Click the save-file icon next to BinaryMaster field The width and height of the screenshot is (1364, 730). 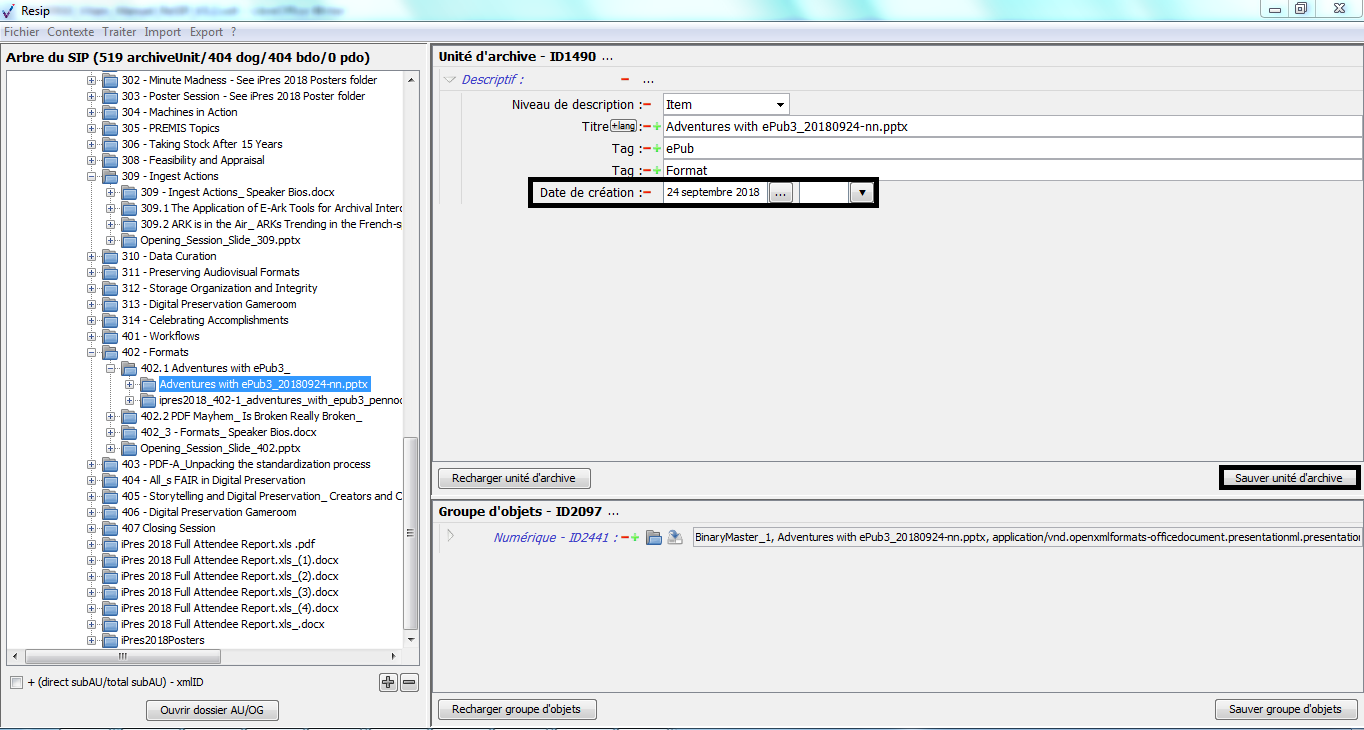pos(675,538)
